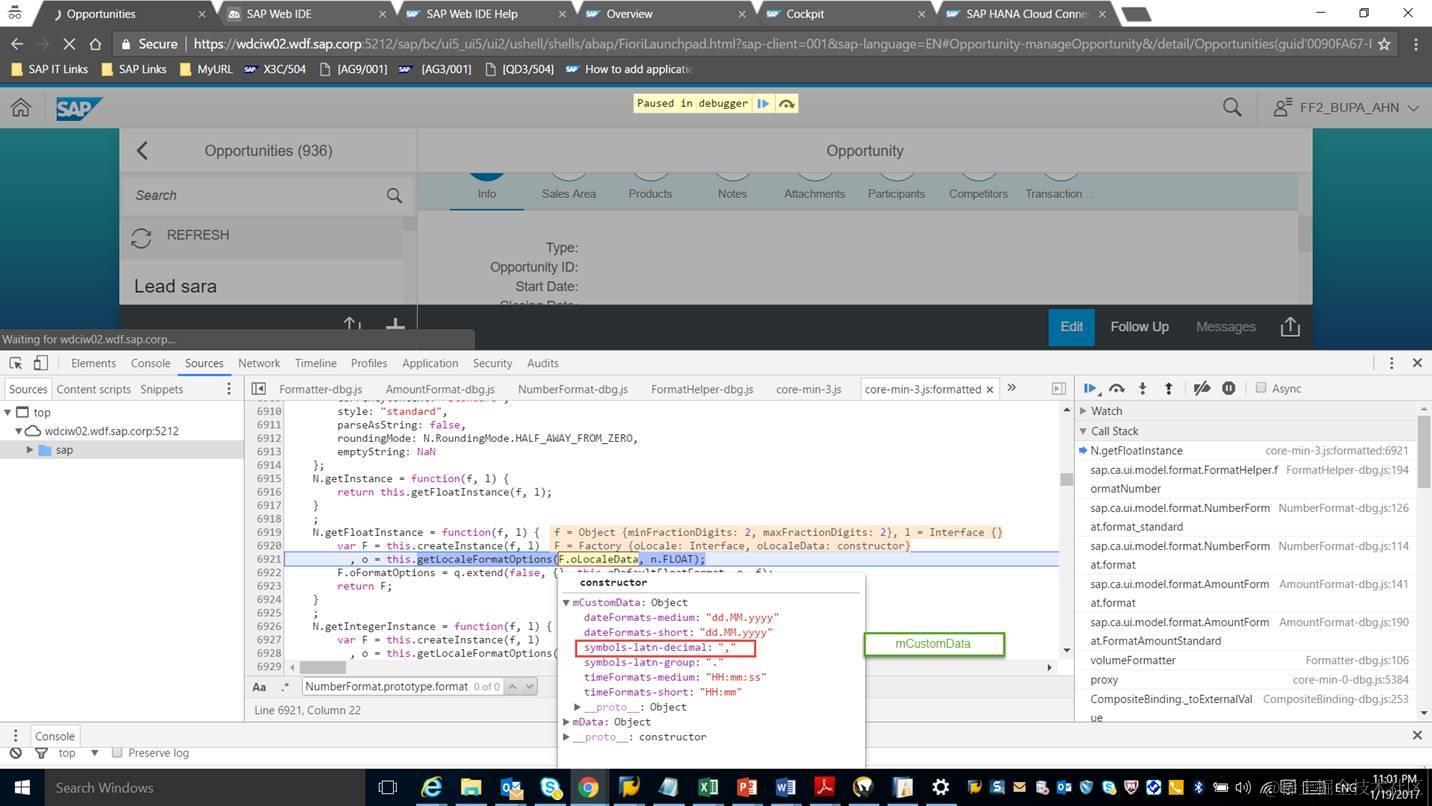This screenshot has width=1432, height=806.
Task: Open the console context dropdown showing top
Action: pos(78,753)
